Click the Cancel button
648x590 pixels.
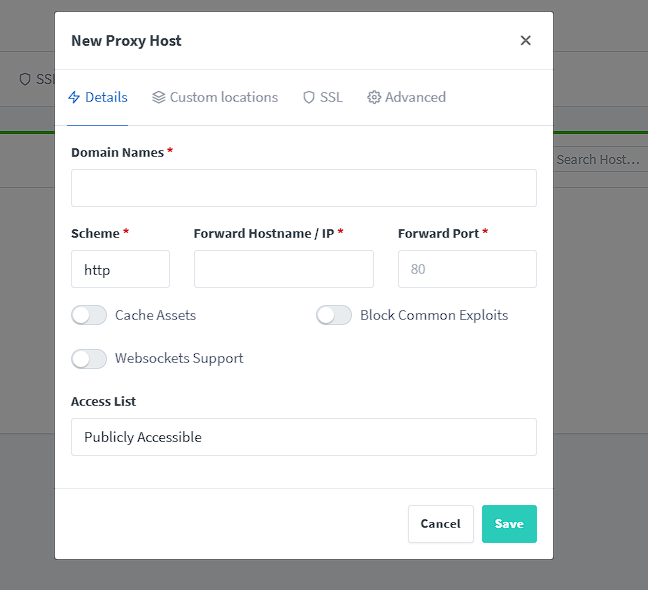[440, 524]
